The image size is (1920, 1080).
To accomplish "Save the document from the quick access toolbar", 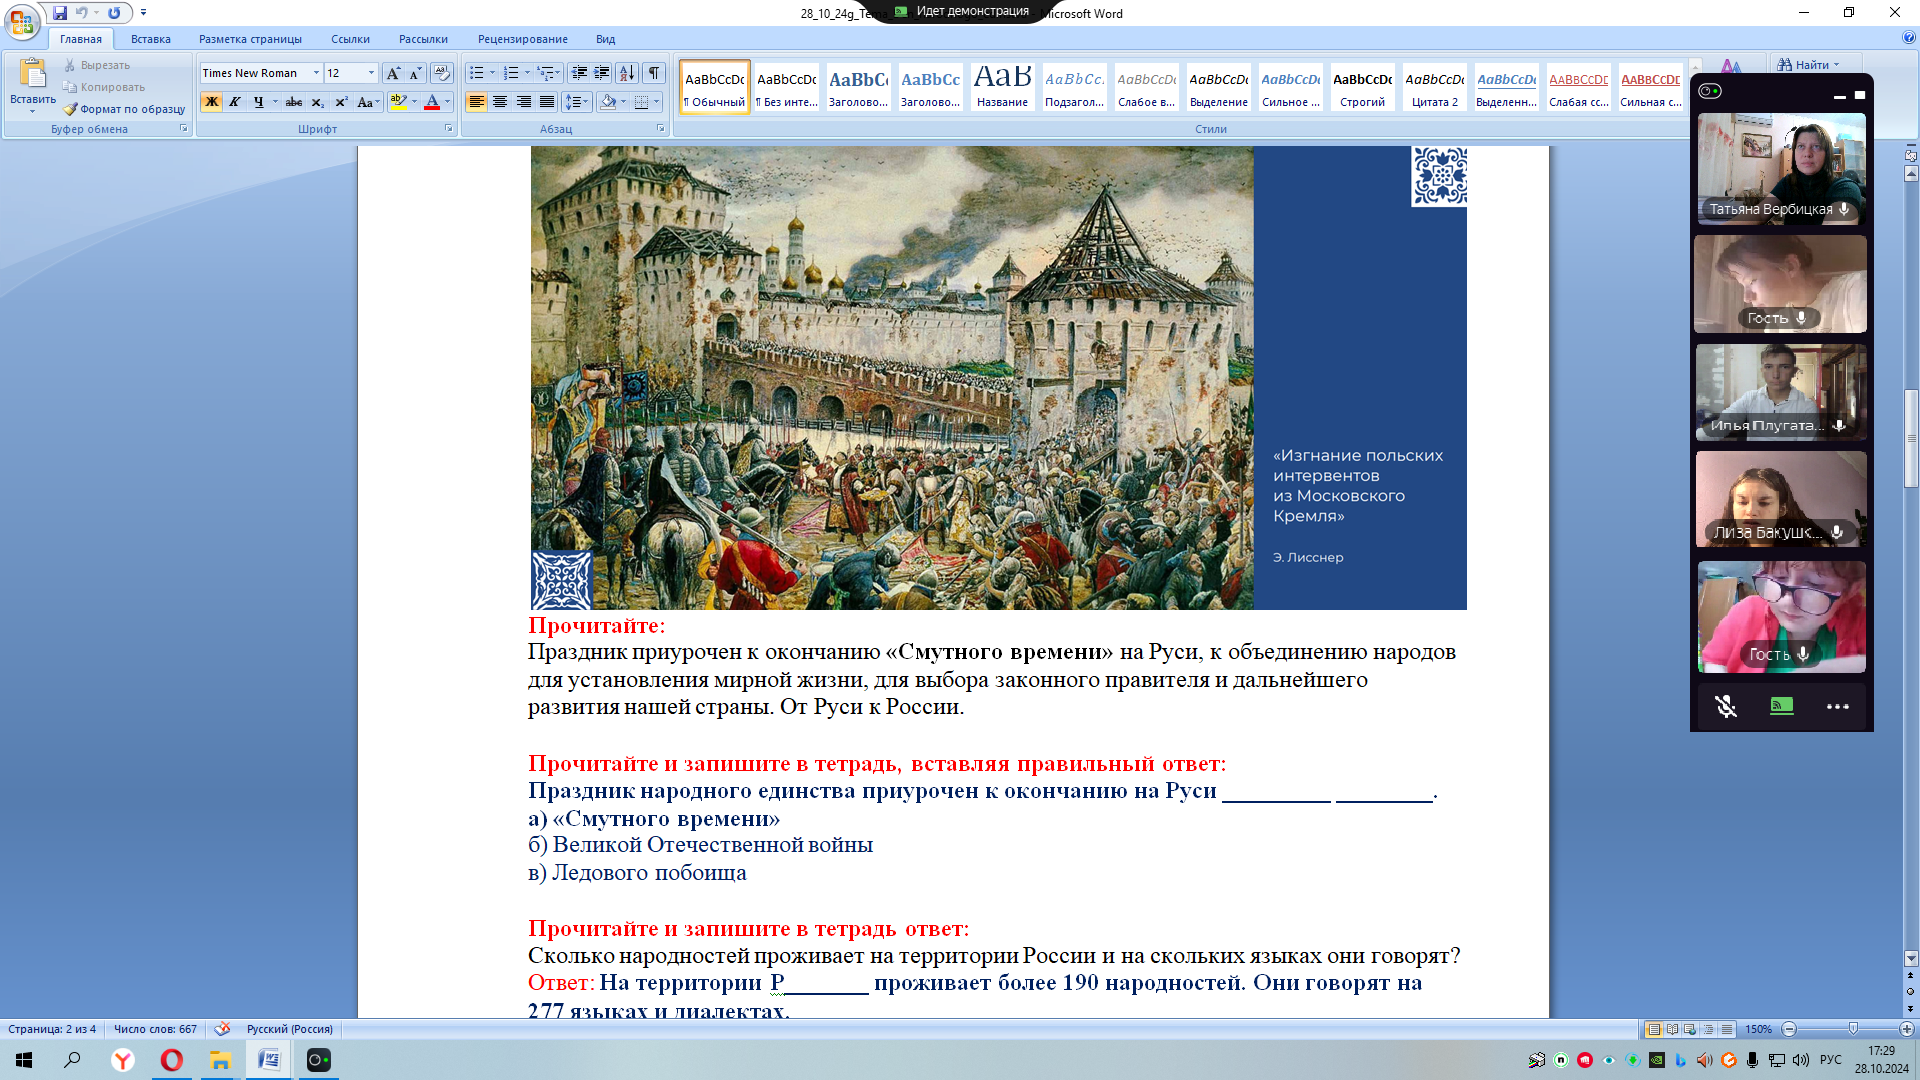I will coord(60,13).
